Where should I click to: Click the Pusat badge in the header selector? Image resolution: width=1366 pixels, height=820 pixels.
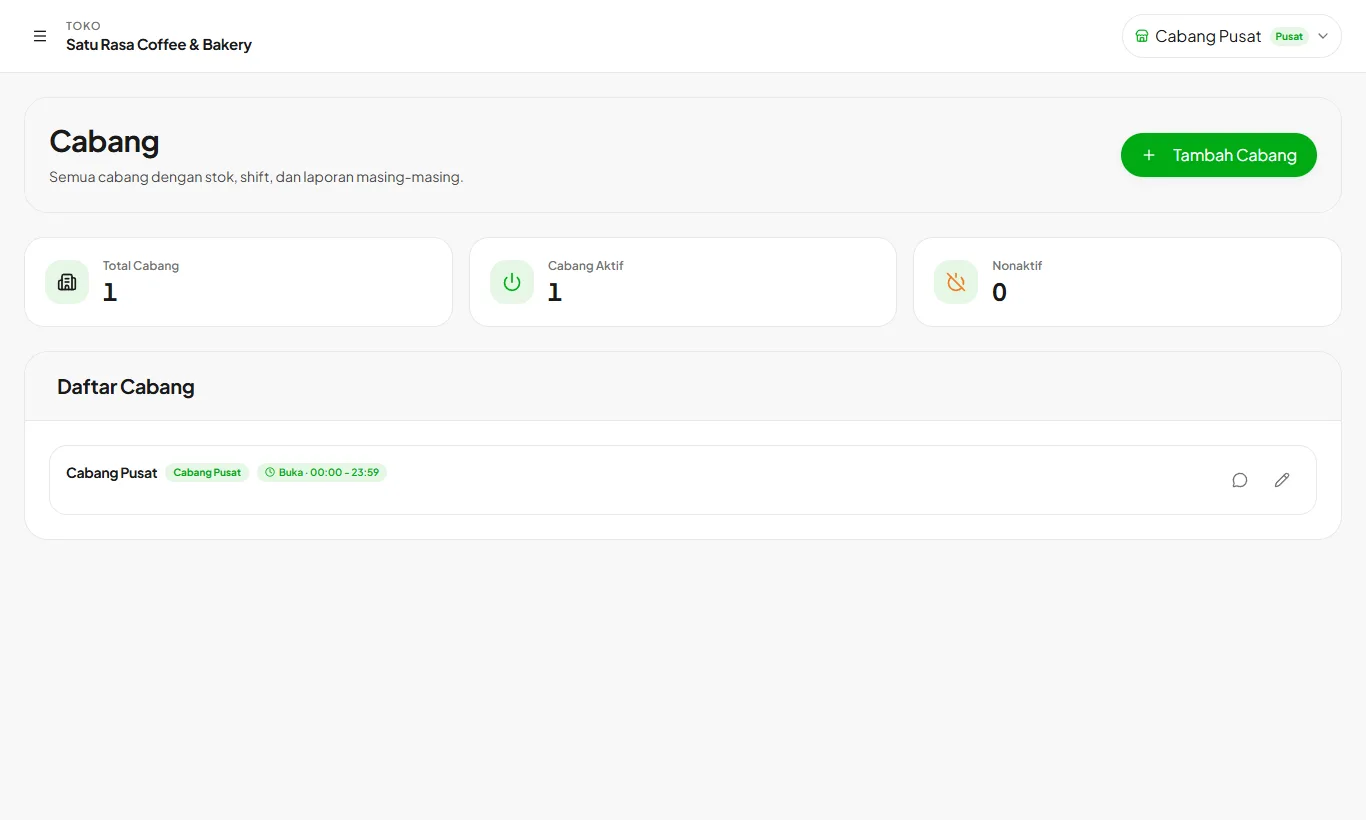1289,36
